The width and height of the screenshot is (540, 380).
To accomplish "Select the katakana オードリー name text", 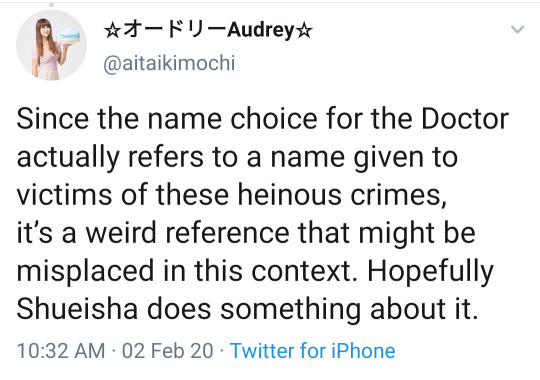I will pyautogui.click(x=174, y=30).
